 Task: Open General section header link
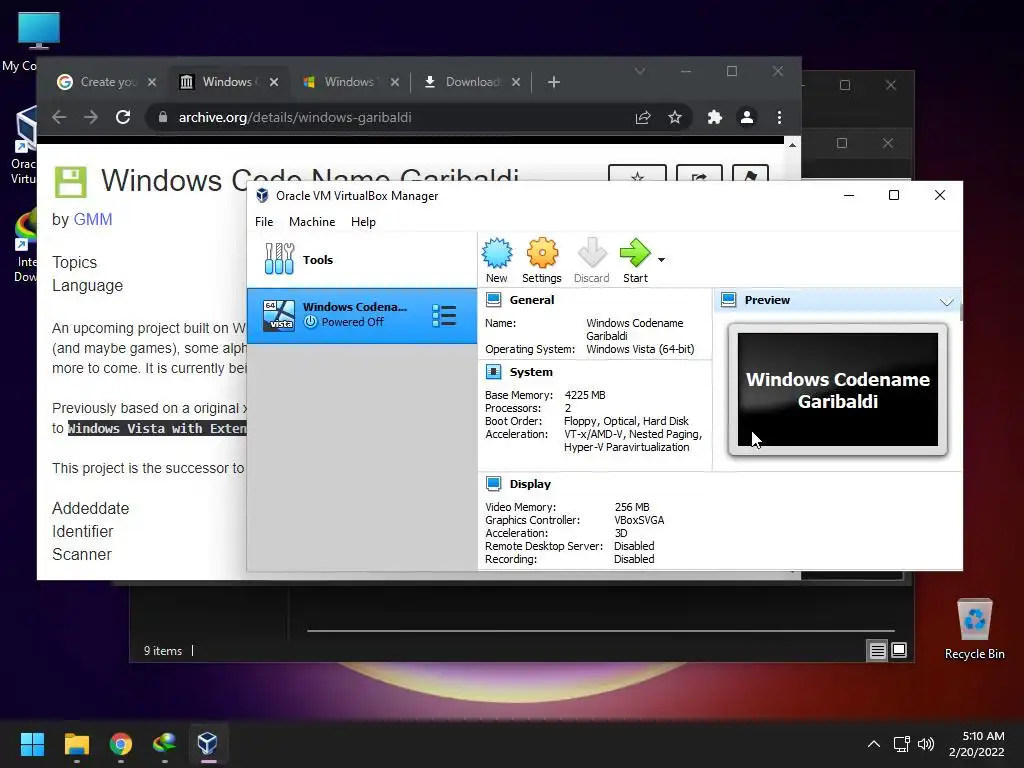point(532,300)
